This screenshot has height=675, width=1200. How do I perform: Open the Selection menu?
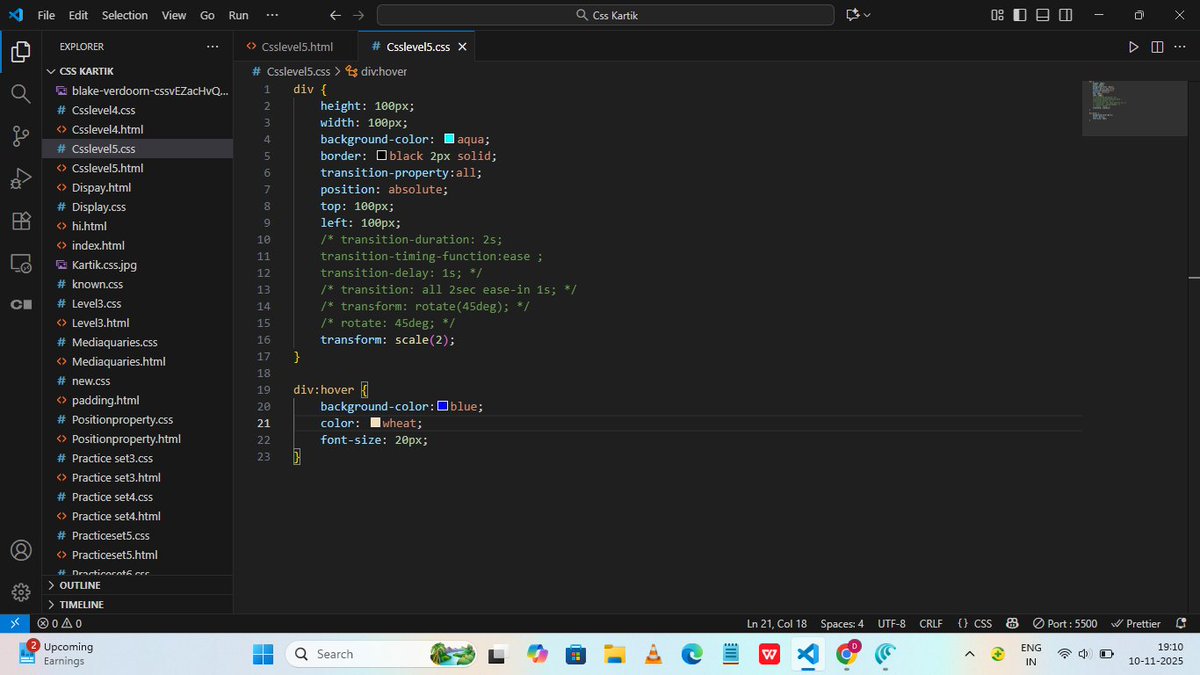(125, 15)
